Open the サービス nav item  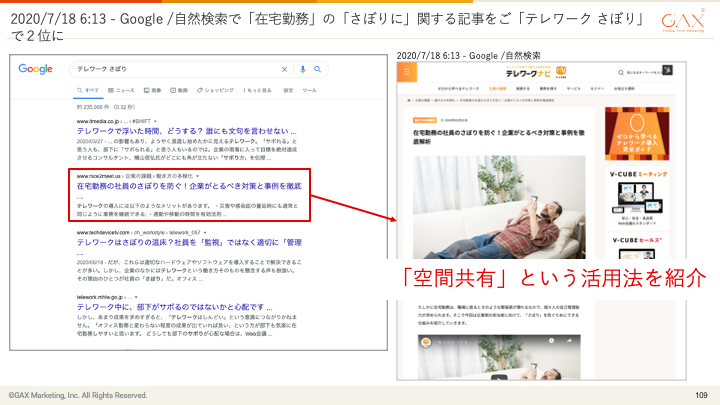[574, 89]
